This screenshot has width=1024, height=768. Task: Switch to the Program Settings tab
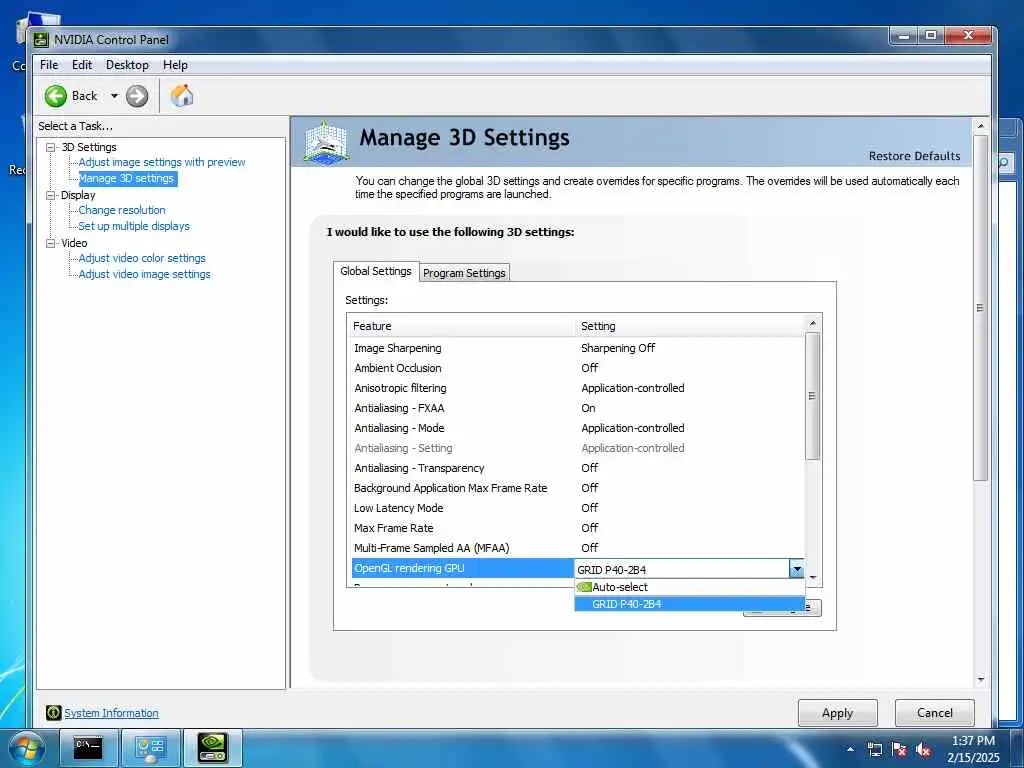coord(464,273)
